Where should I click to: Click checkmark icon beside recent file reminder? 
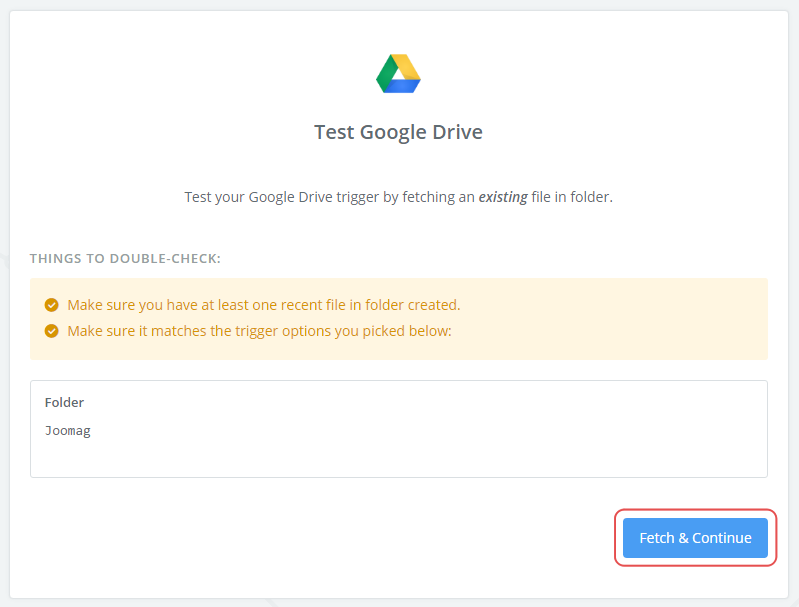pyautogui.click(x=52, y=305)
